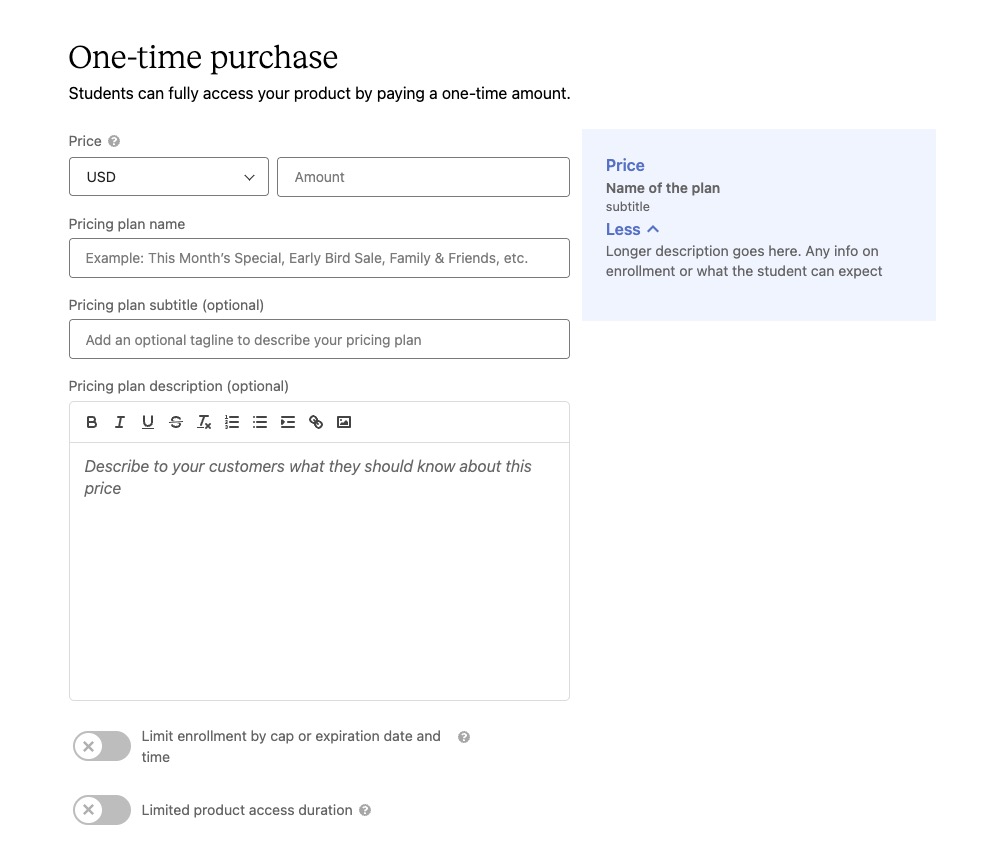This screenshot has width=987, height=851.
Task: Click into the Pricing plan name field
Action: click(x=319, y=258)
